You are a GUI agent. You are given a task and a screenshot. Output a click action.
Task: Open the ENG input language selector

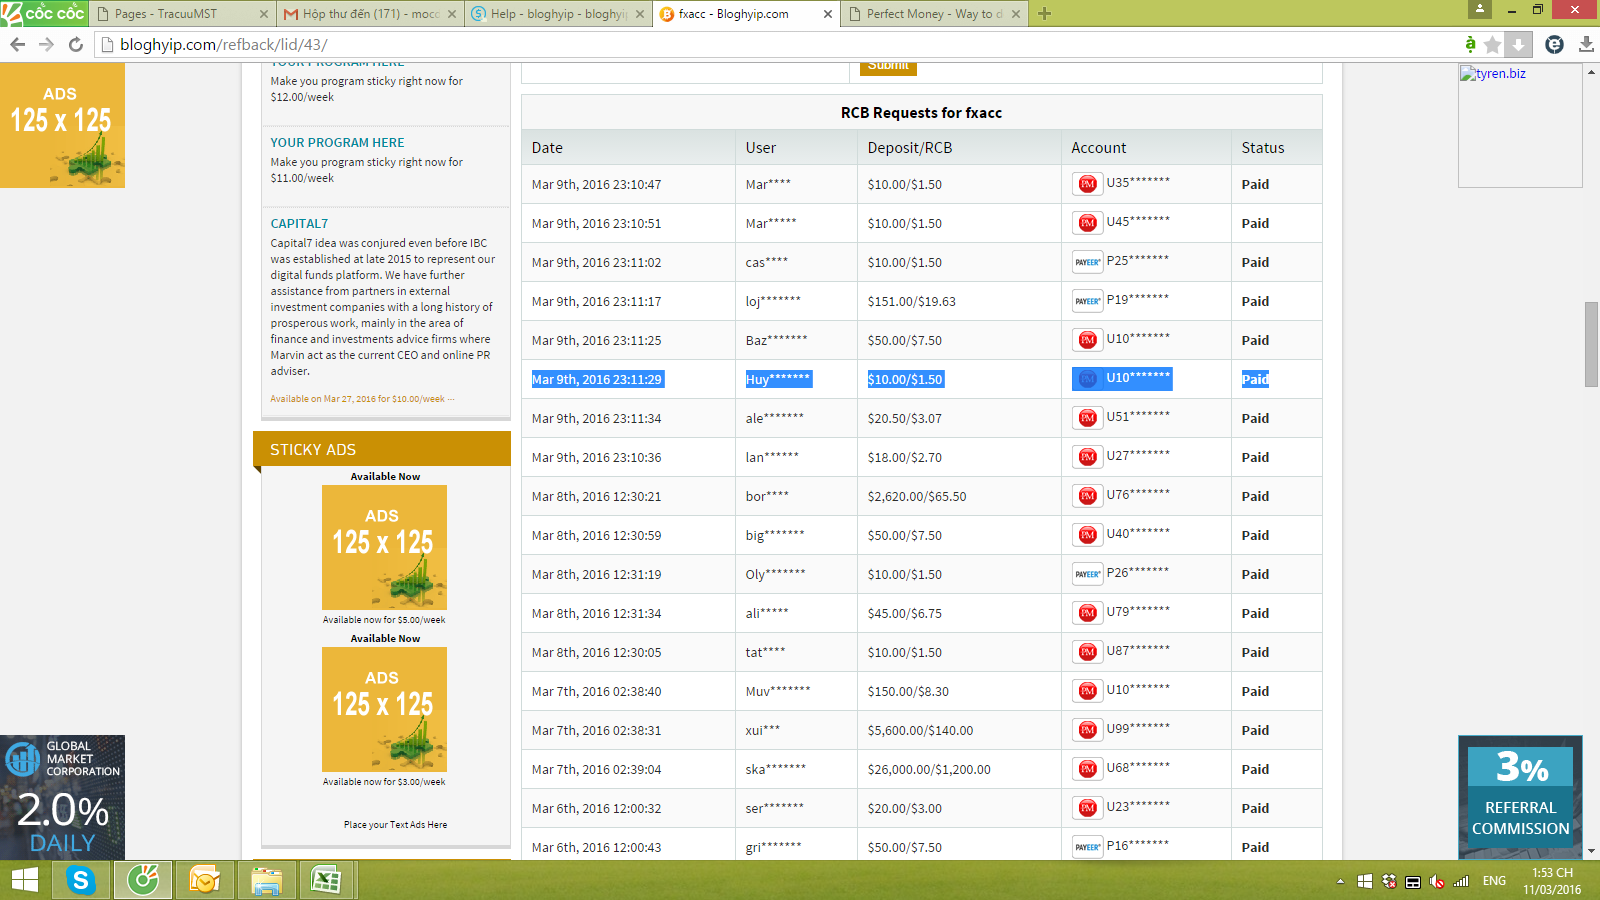pos(1494,881)
